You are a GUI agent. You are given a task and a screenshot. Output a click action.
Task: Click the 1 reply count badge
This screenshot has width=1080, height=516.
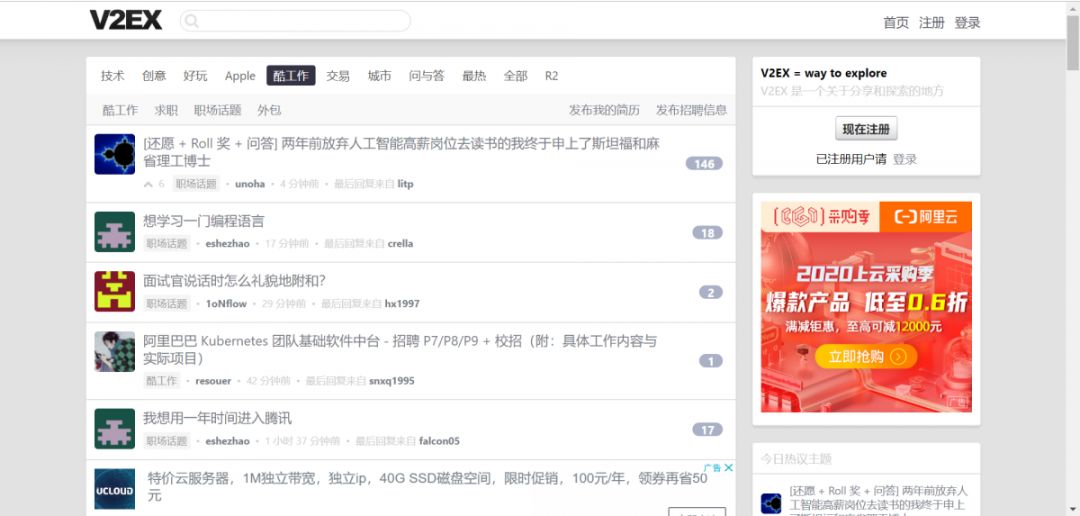coord(711,361)
